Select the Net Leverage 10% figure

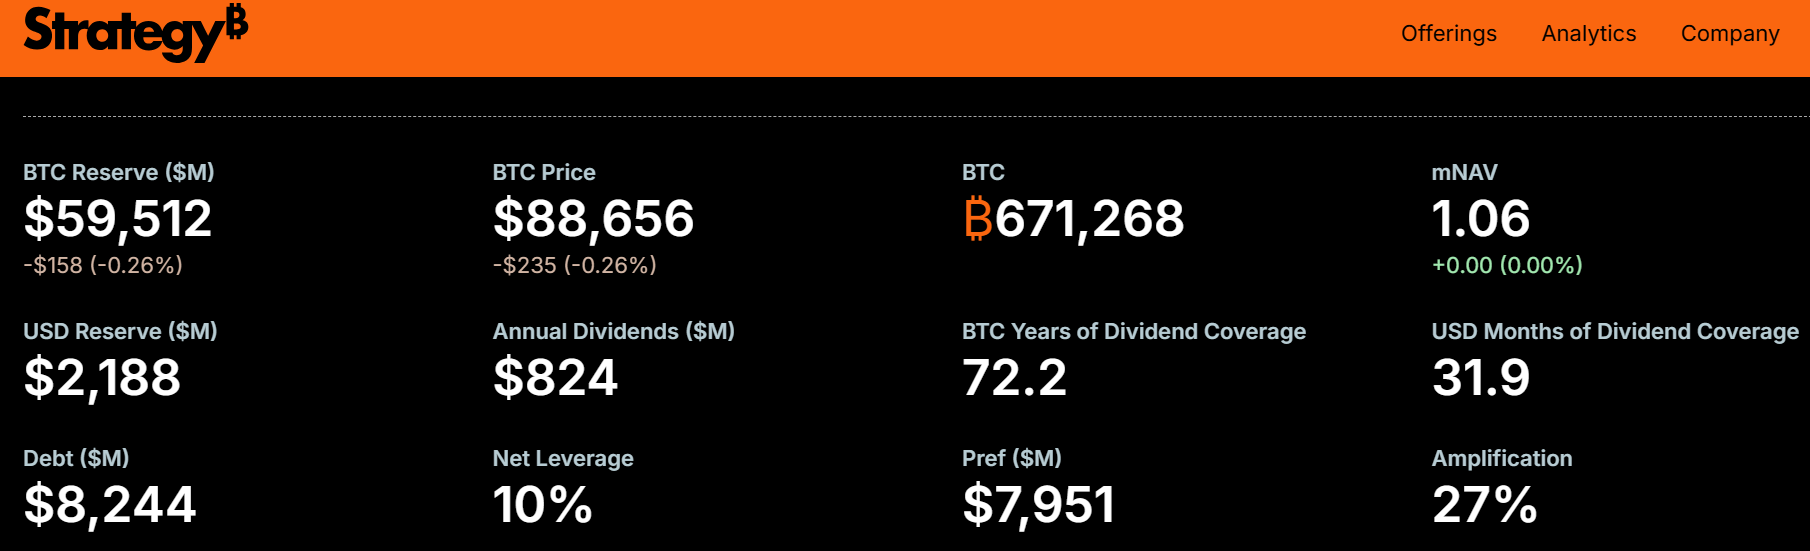point(542,505)
